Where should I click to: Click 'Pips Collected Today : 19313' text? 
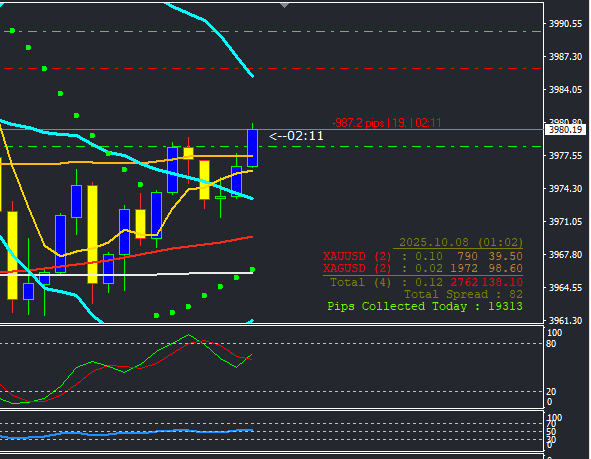point(425,306)
